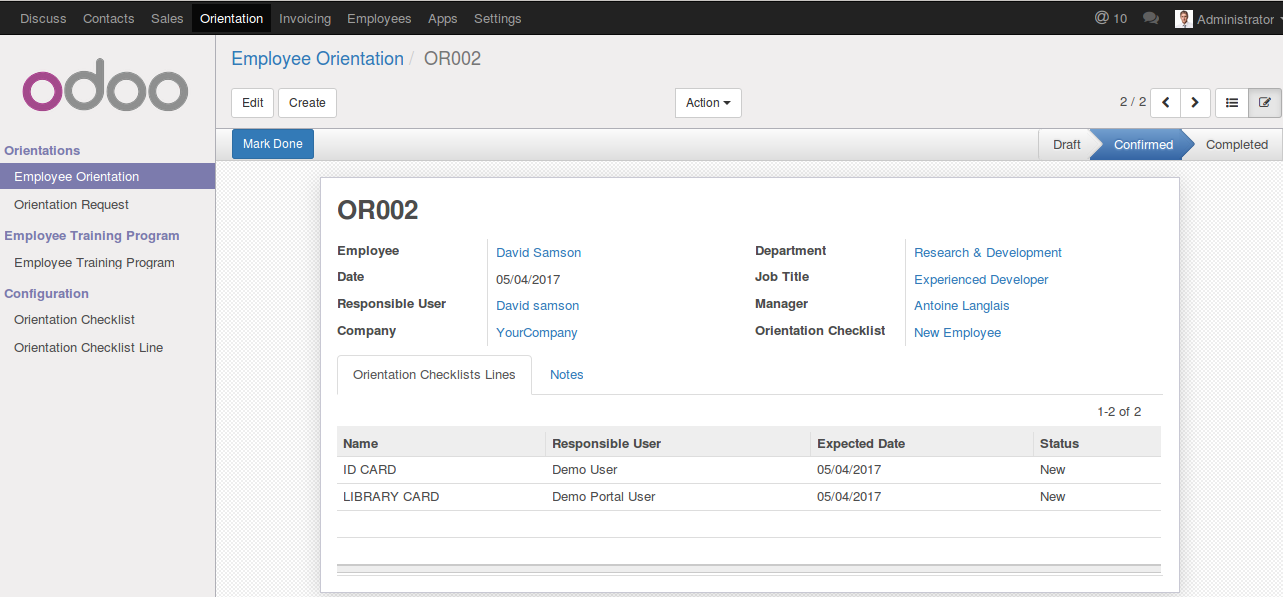1283x597 pixels.
Task: Open Orientation Request in sidebar
Action: [71, 205]
